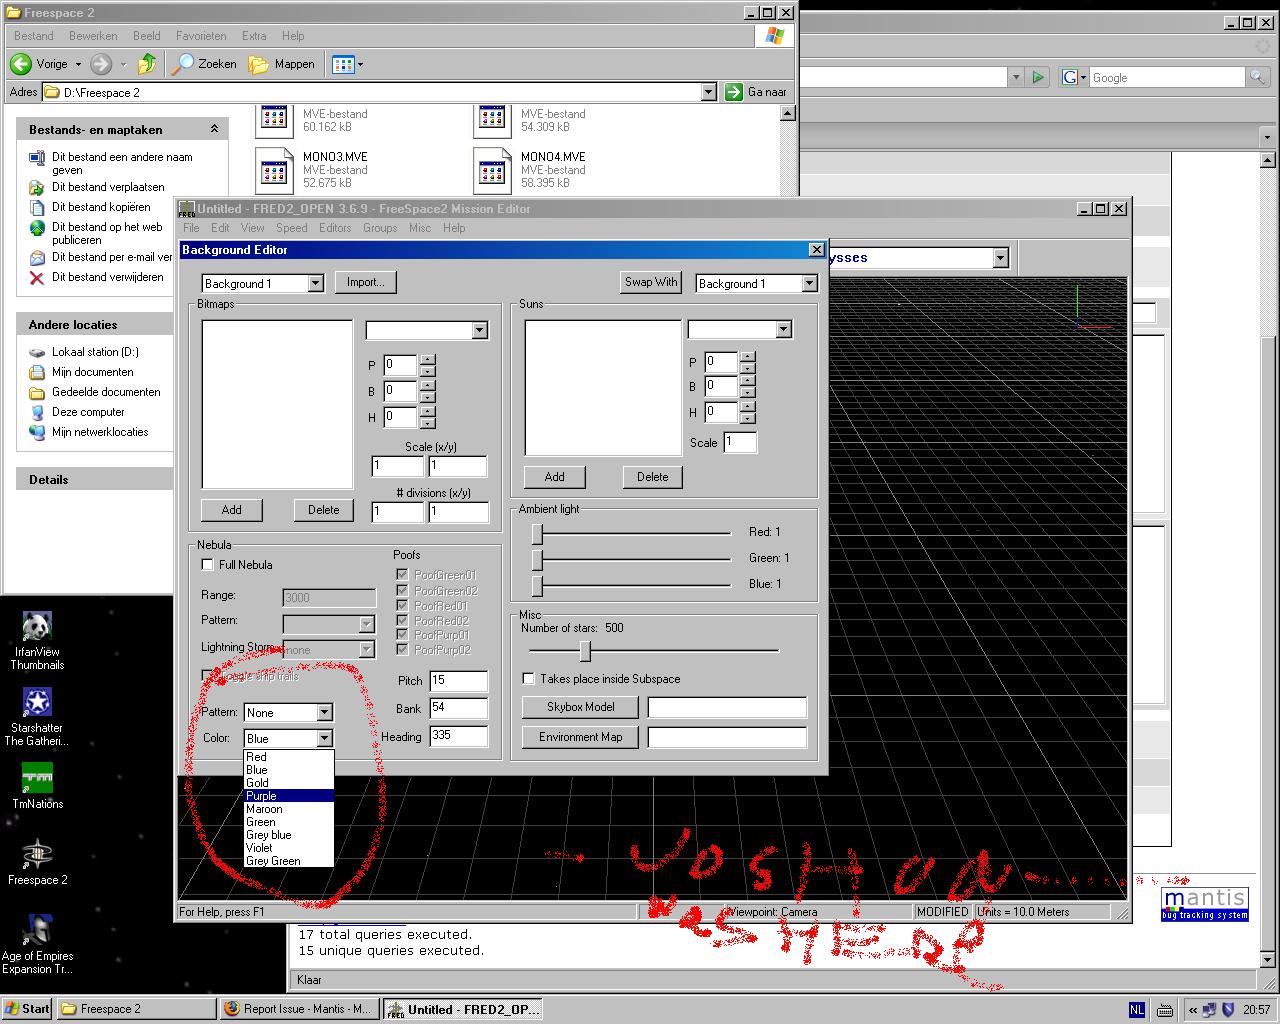Click the delete file red X icon
Image resolution: width=1280 pixels, height=1024 pixels.
pyautogui.click(x=37, y=277)
